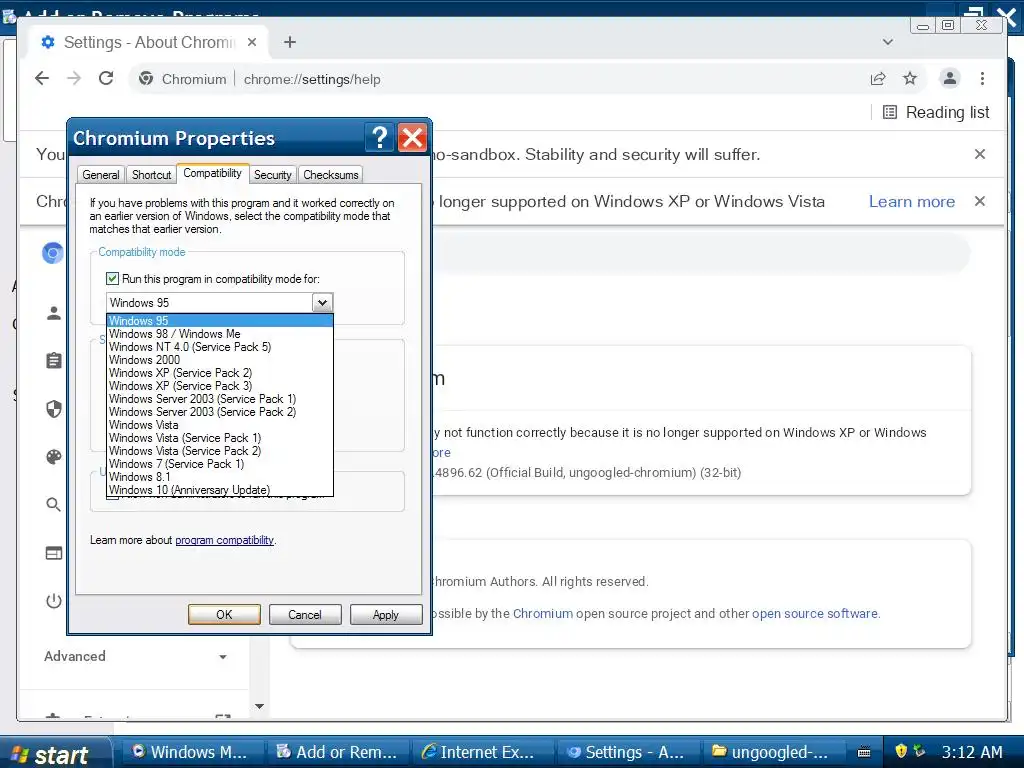Choose Windows 7 (Service Pack 1)
Viewport: 1024px width, 768px height.
(219, 464)
